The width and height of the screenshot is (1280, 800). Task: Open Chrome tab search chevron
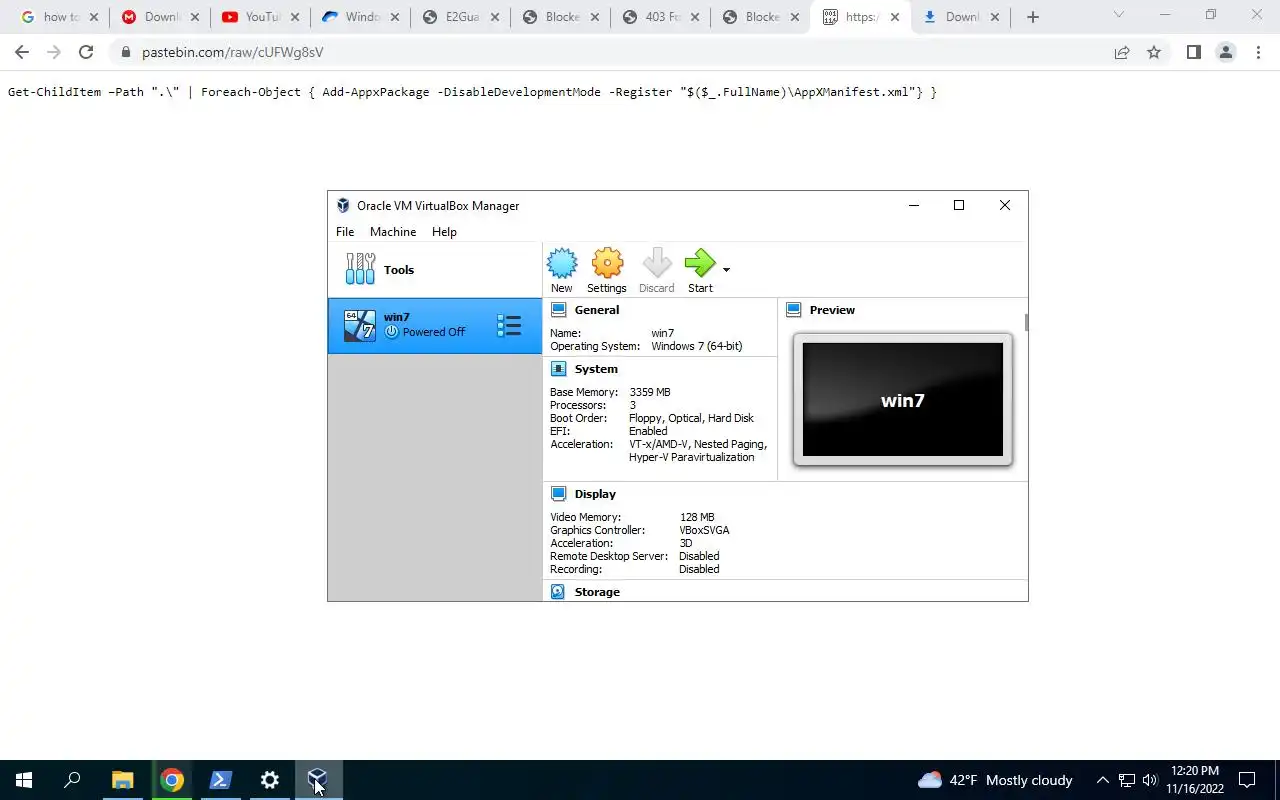pyautogui.click(x=1119, y=14)
